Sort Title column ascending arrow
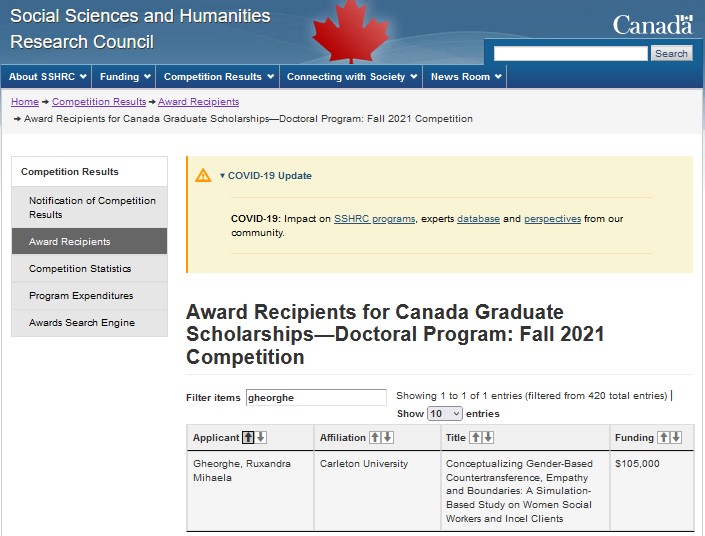The height and width of the screenshot is (536, 705). pos(476,438)
